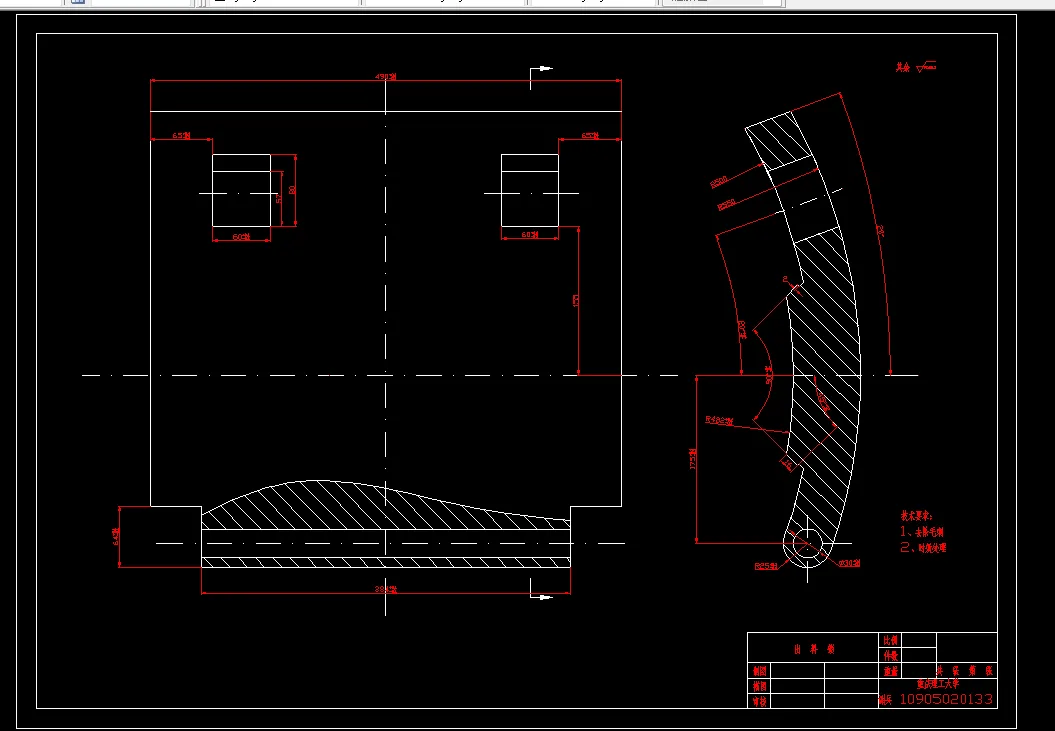Select the right-side 65 offset dimension

589,135
